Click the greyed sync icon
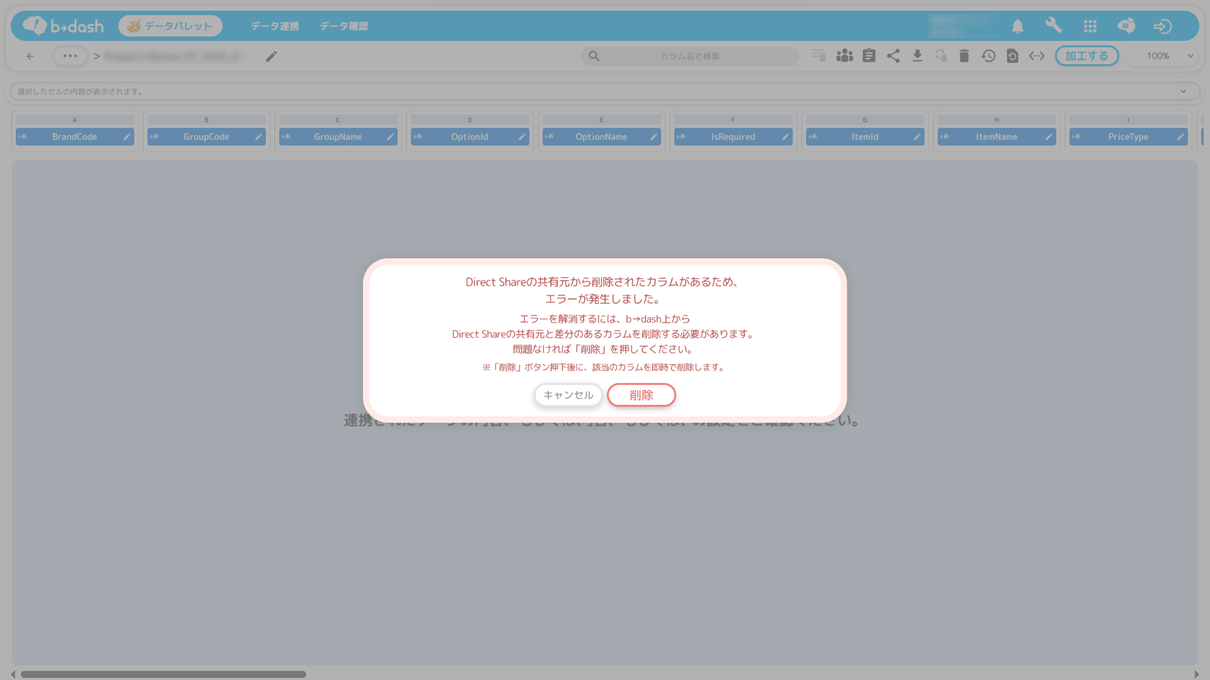1210x680 pixels. pos(941,56)
